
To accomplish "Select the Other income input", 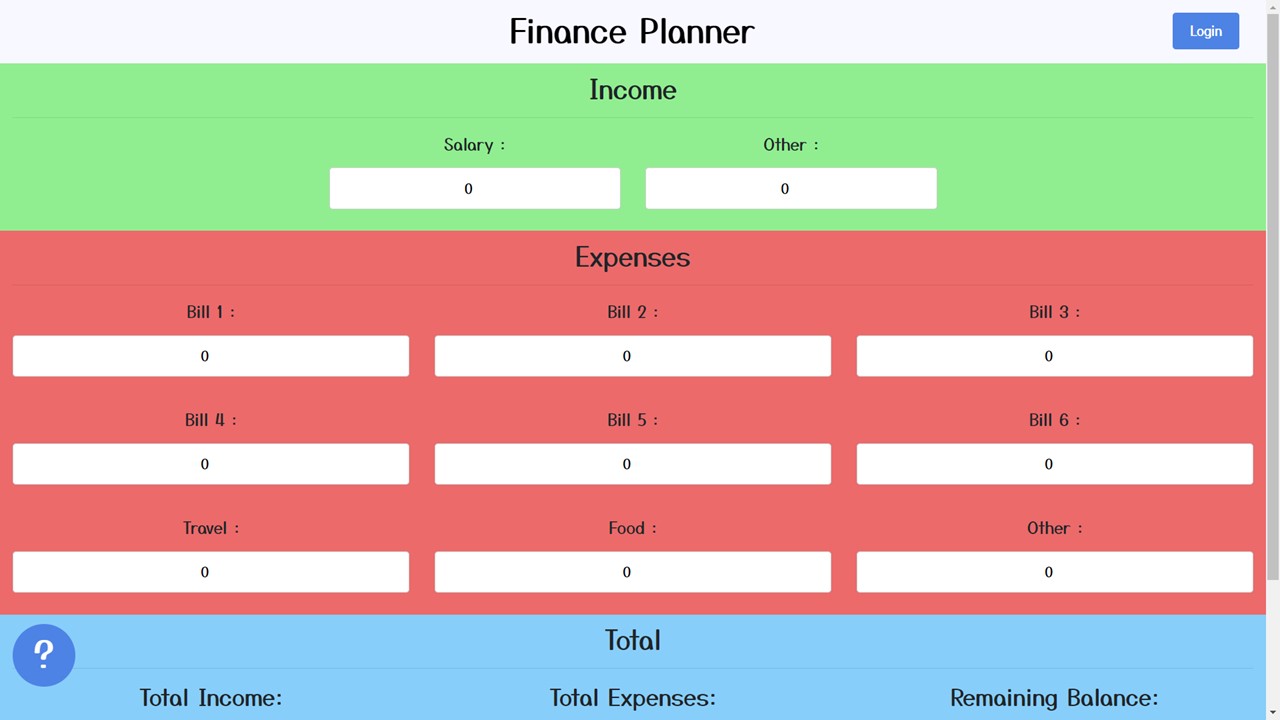I will coord(791,189).
